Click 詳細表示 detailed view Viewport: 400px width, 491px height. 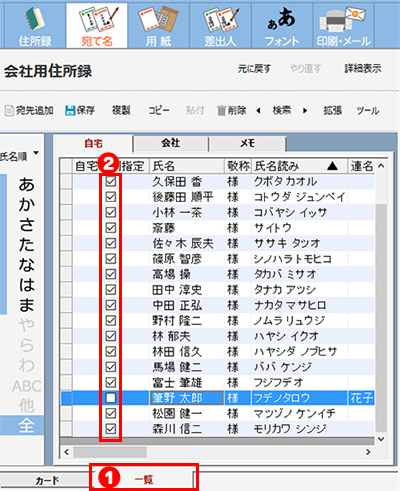pos(363,69)
